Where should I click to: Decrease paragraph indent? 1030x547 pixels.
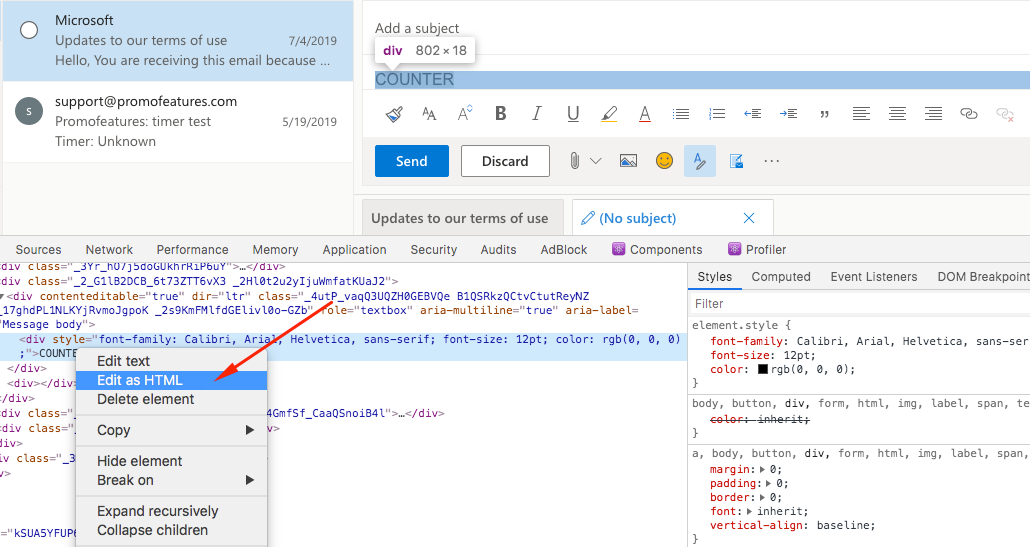point(752,114)
